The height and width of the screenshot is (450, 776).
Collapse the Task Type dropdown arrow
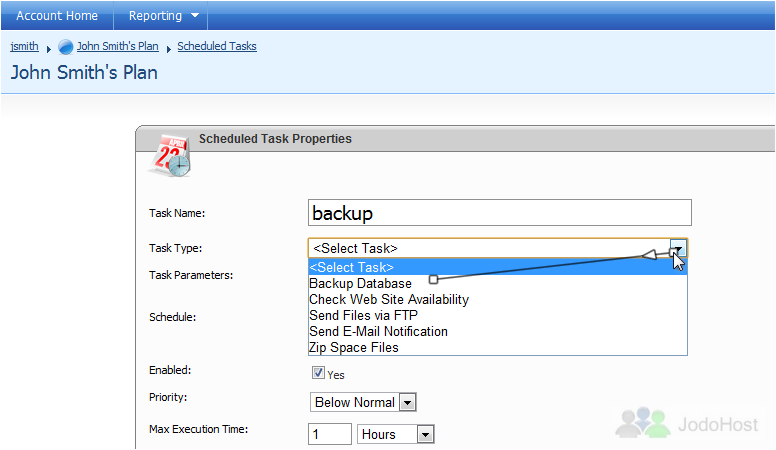click(x=678, y=248)
